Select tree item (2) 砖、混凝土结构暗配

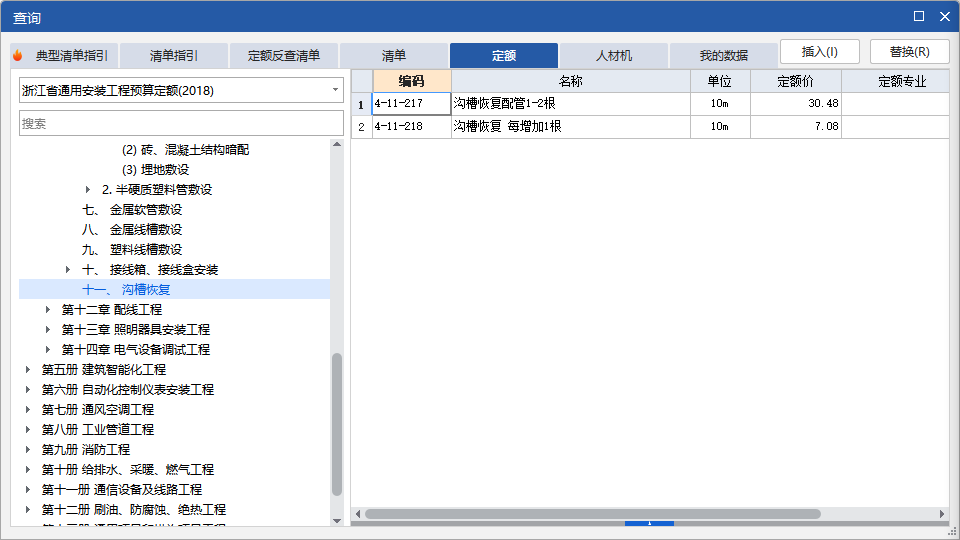186,150
